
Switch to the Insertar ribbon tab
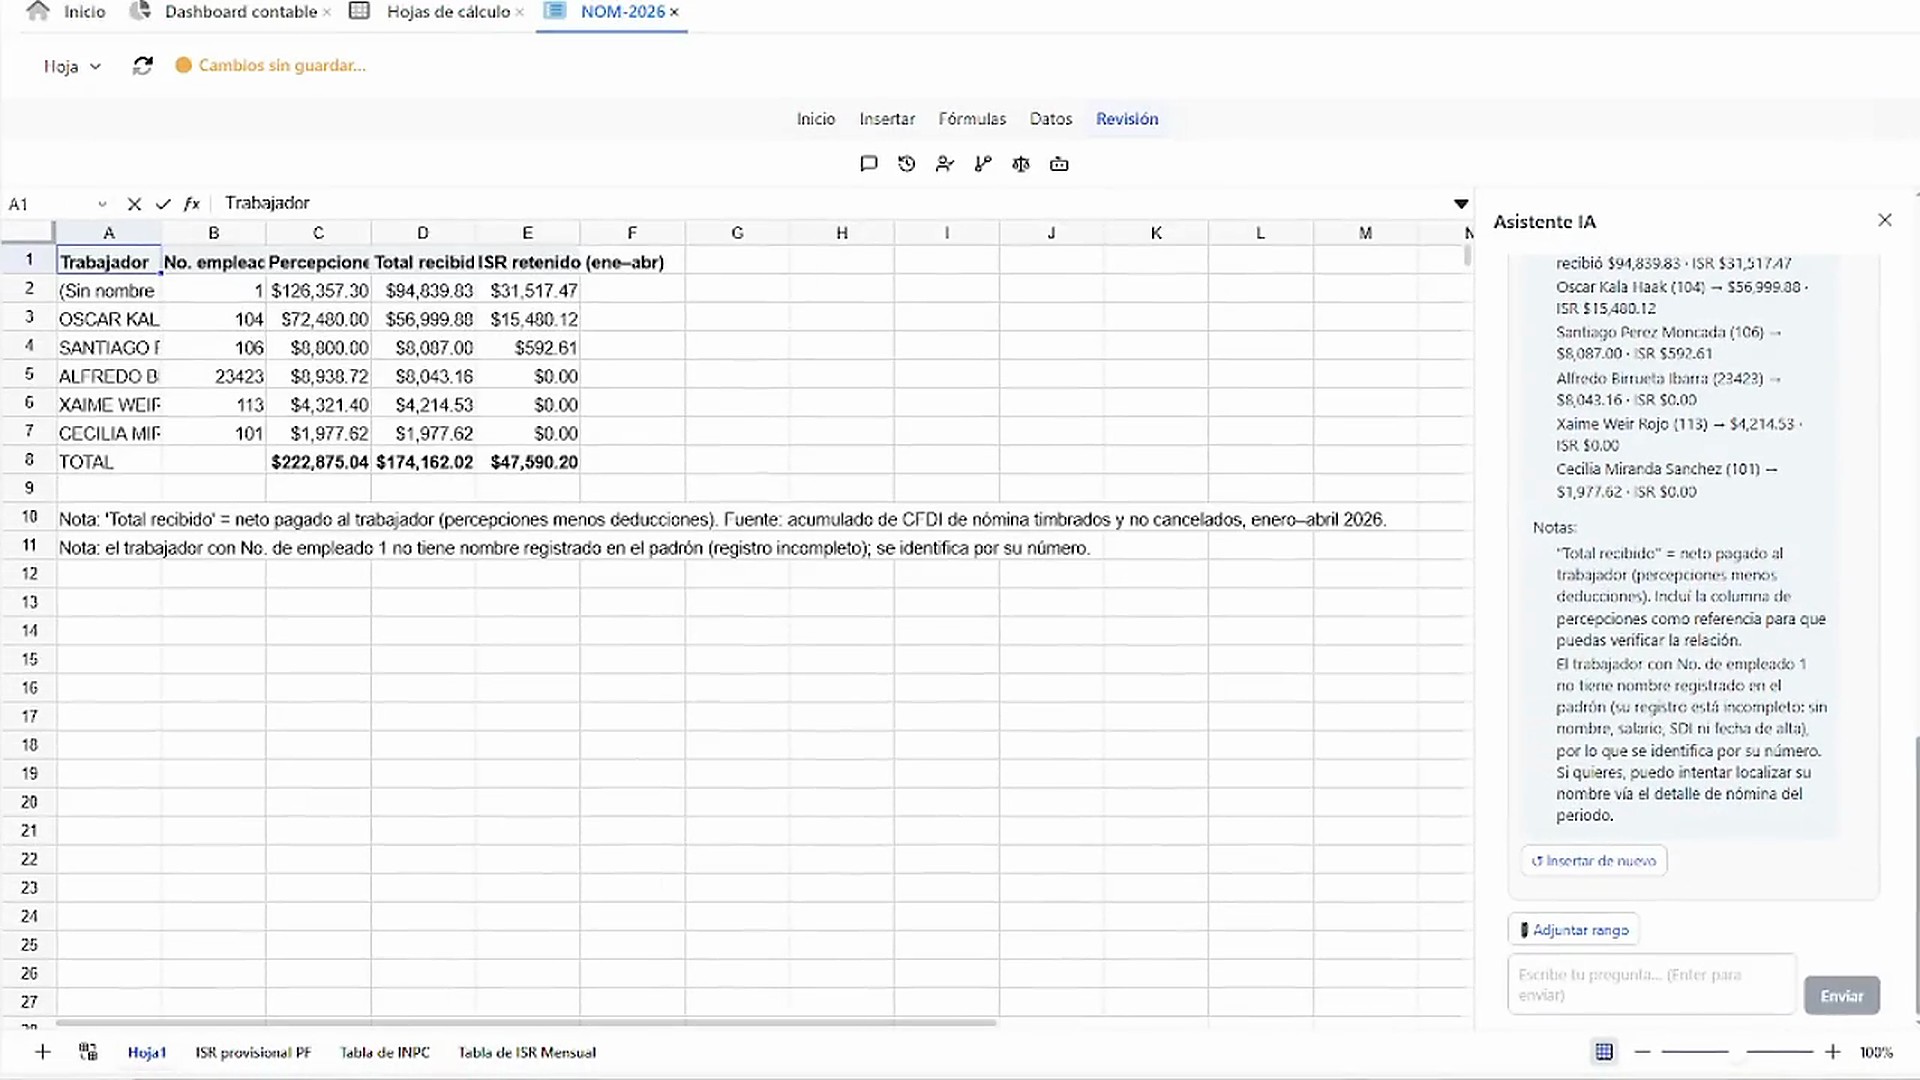click(x=887, y=119)
